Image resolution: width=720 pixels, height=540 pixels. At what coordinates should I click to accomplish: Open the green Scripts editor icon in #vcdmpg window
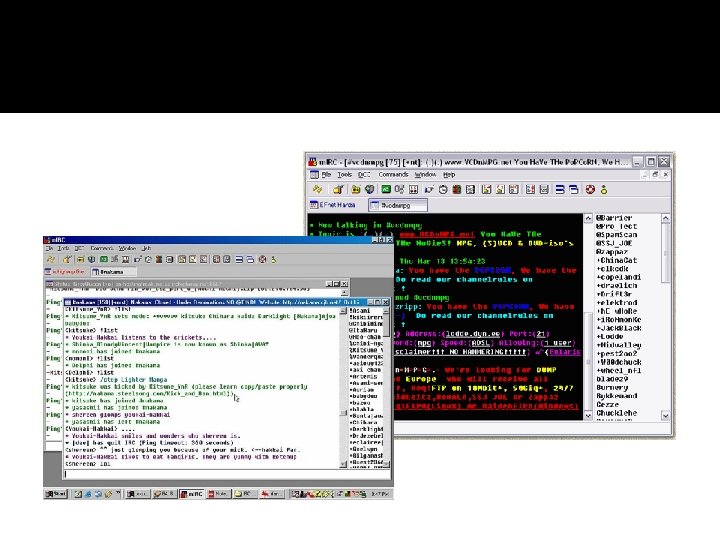pyautogui.click(x=386, y=189)
